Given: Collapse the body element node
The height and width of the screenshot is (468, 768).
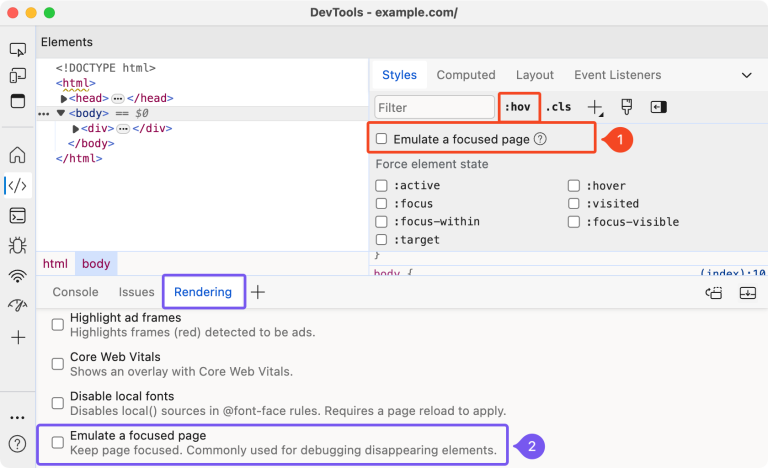Looking at the screenshot, I should click(x=60, y=113).
